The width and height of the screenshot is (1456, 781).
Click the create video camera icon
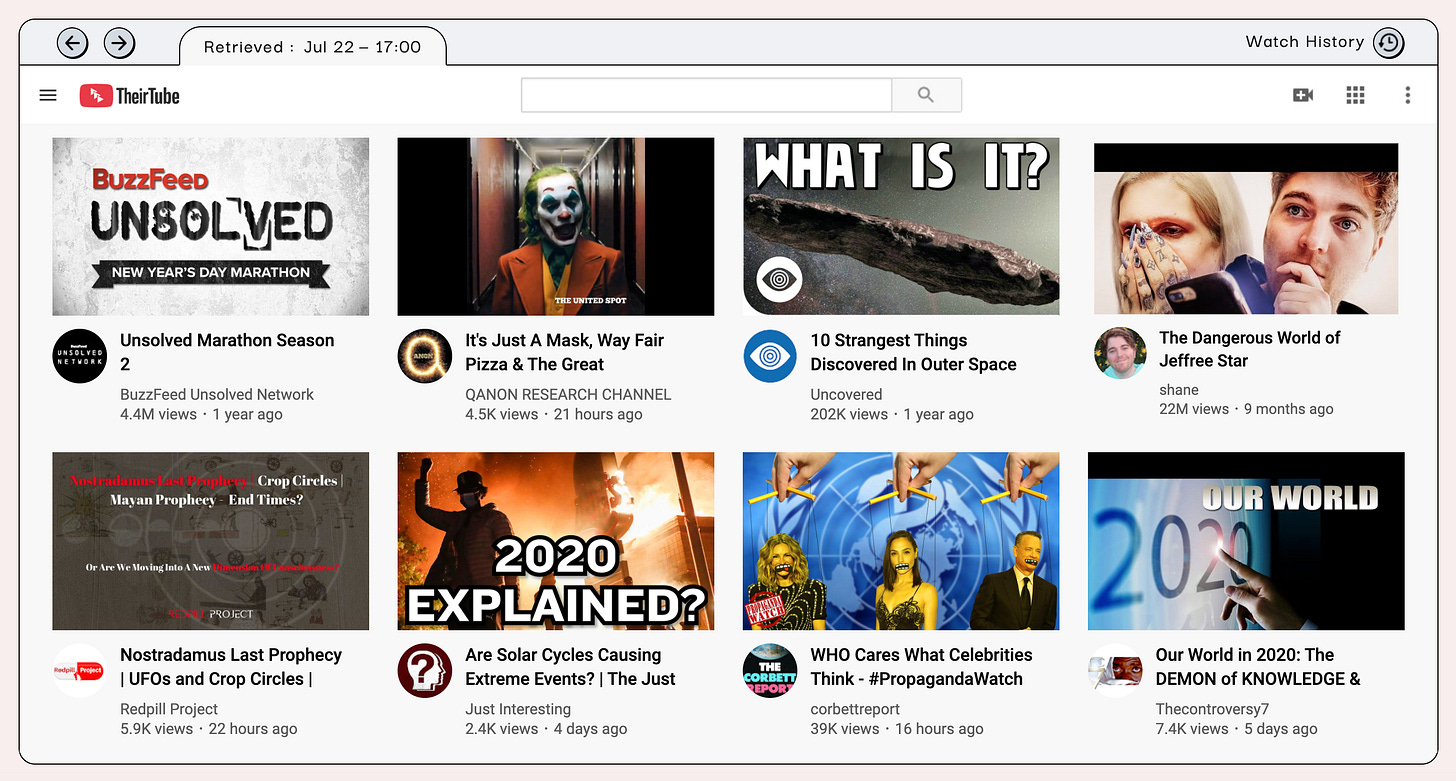tap(1302, 95)
